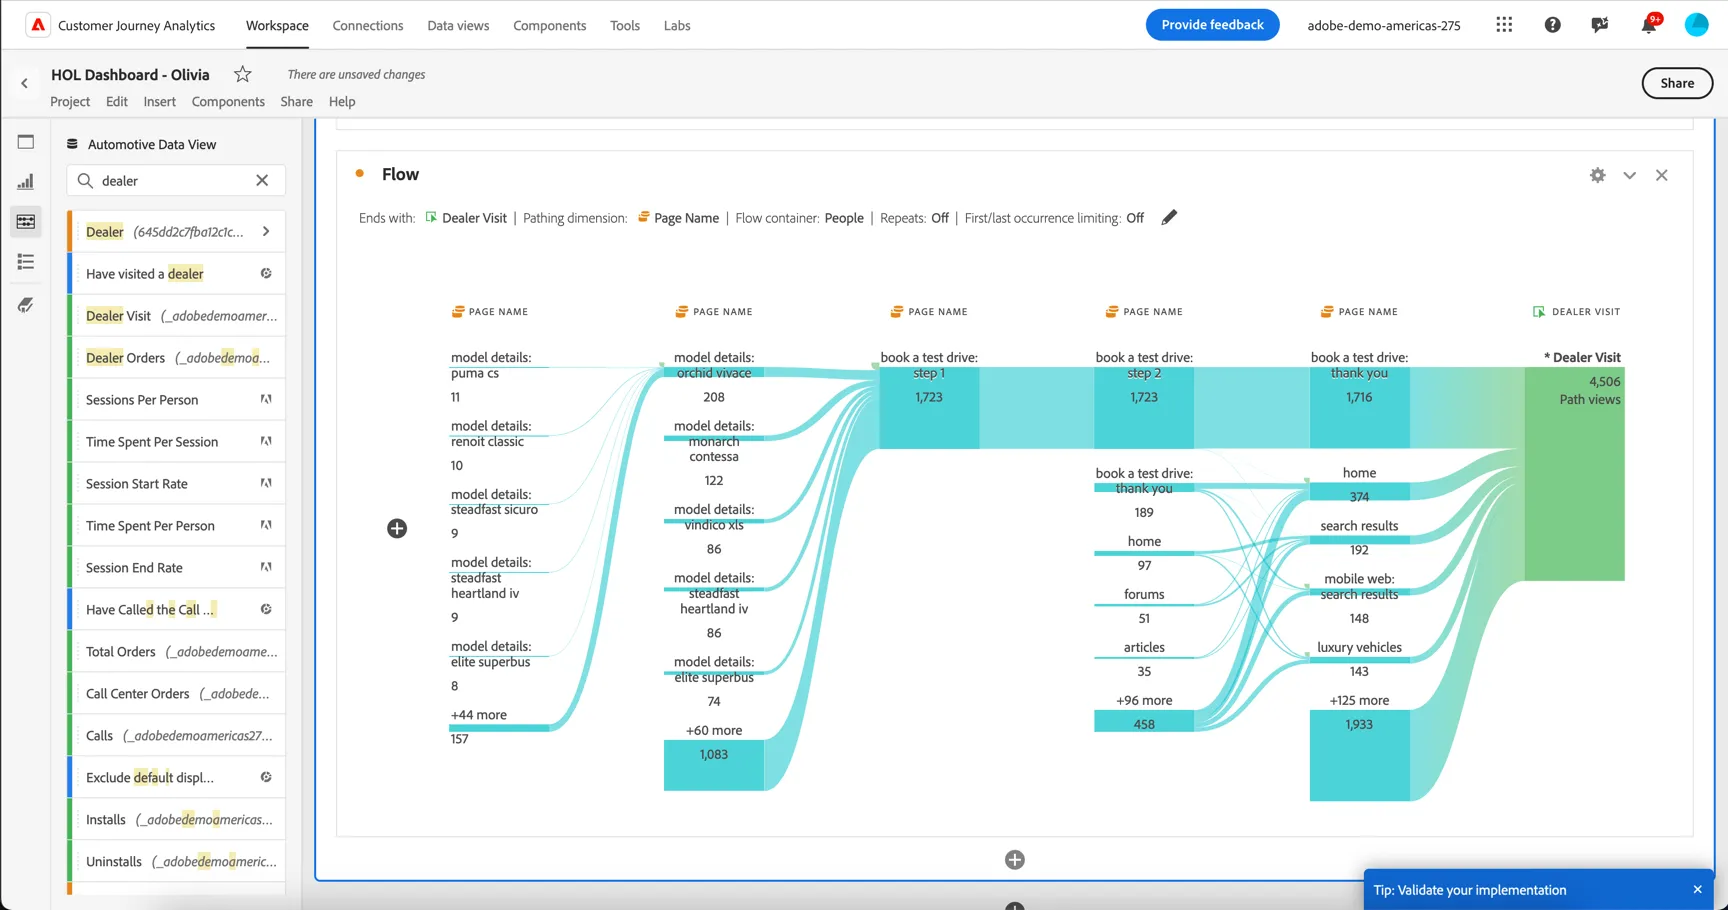Click the Provide feedback button
Viewport: 1728px width, 910px height.
pyautogui.click(x=1212, y=25)
